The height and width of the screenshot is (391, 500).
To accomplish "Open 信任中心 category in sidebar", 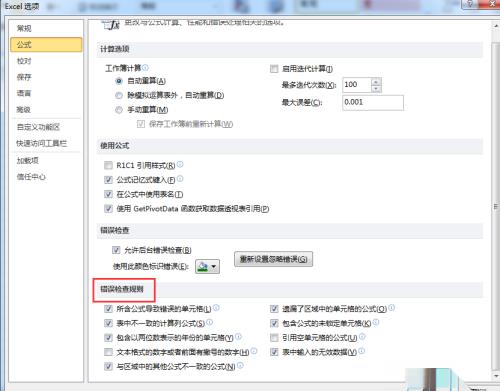I will pyautogui.click(x=46, y=177).
